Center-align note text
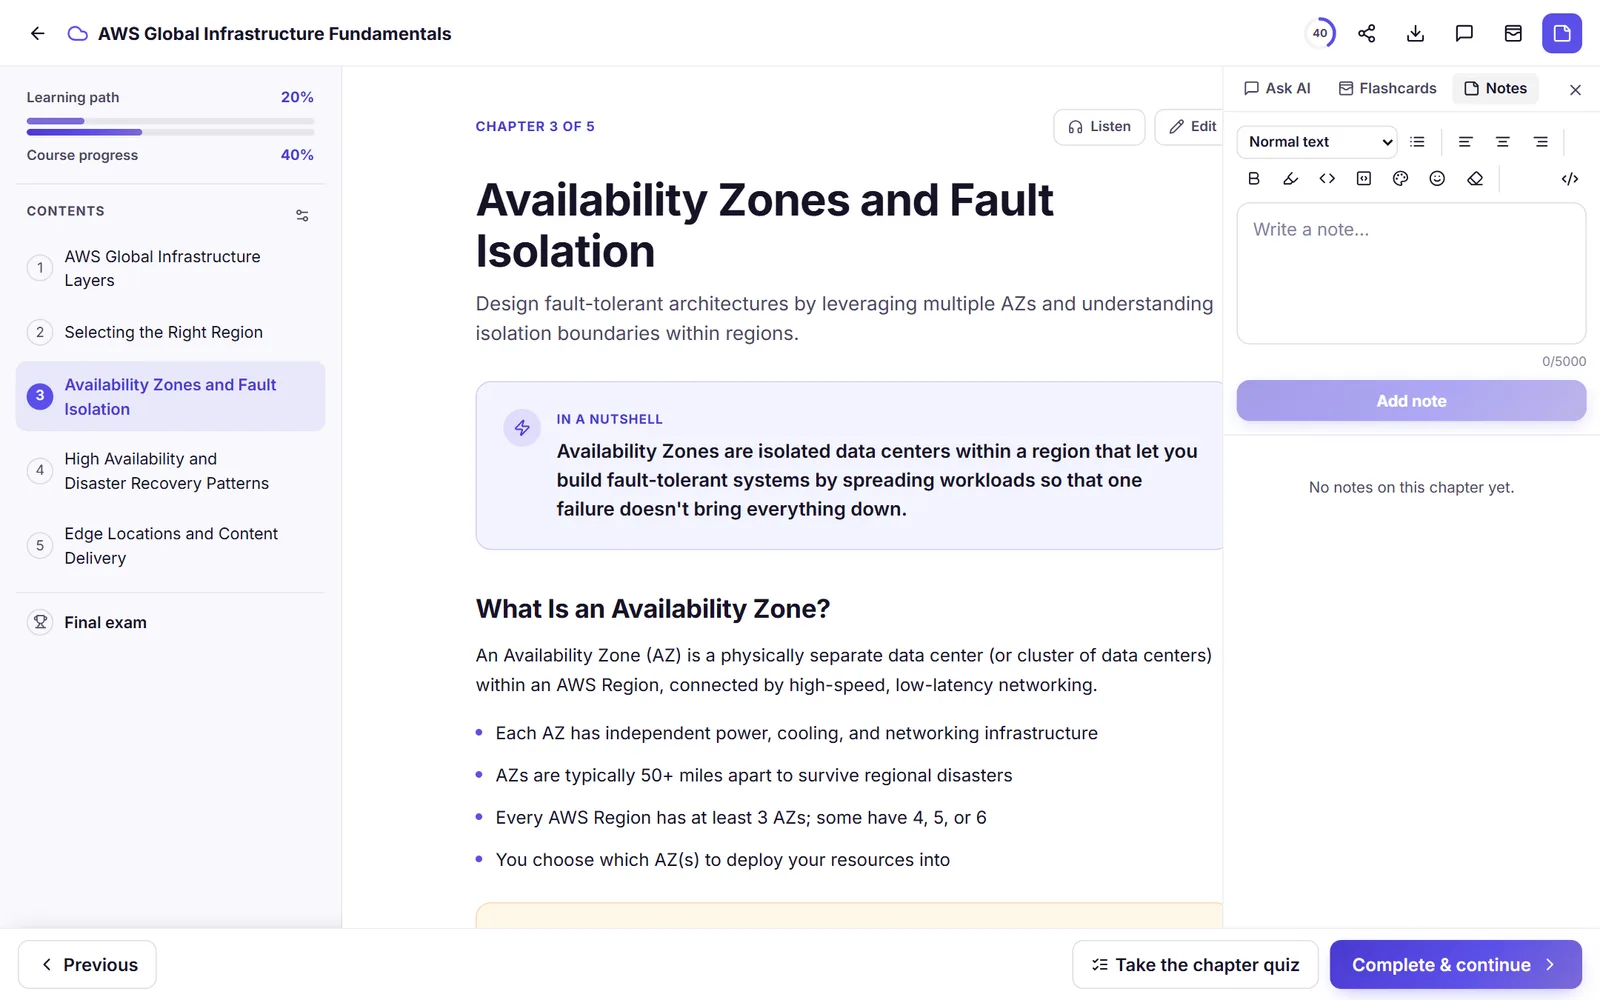Screen dimensions: 1600x1000 point(1503,142)
